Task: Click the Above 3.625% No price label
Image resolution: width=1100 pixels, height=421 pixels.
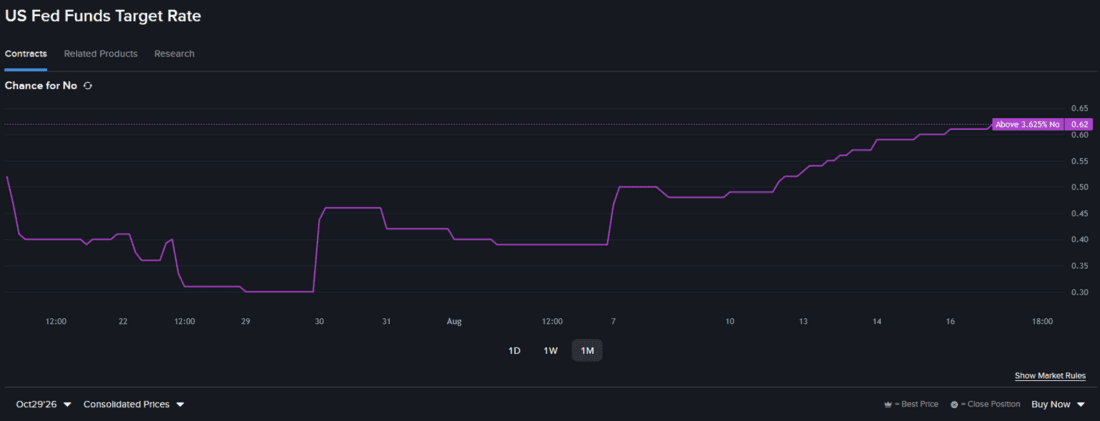Action: pyautogui.click(x=1028, y=124)
